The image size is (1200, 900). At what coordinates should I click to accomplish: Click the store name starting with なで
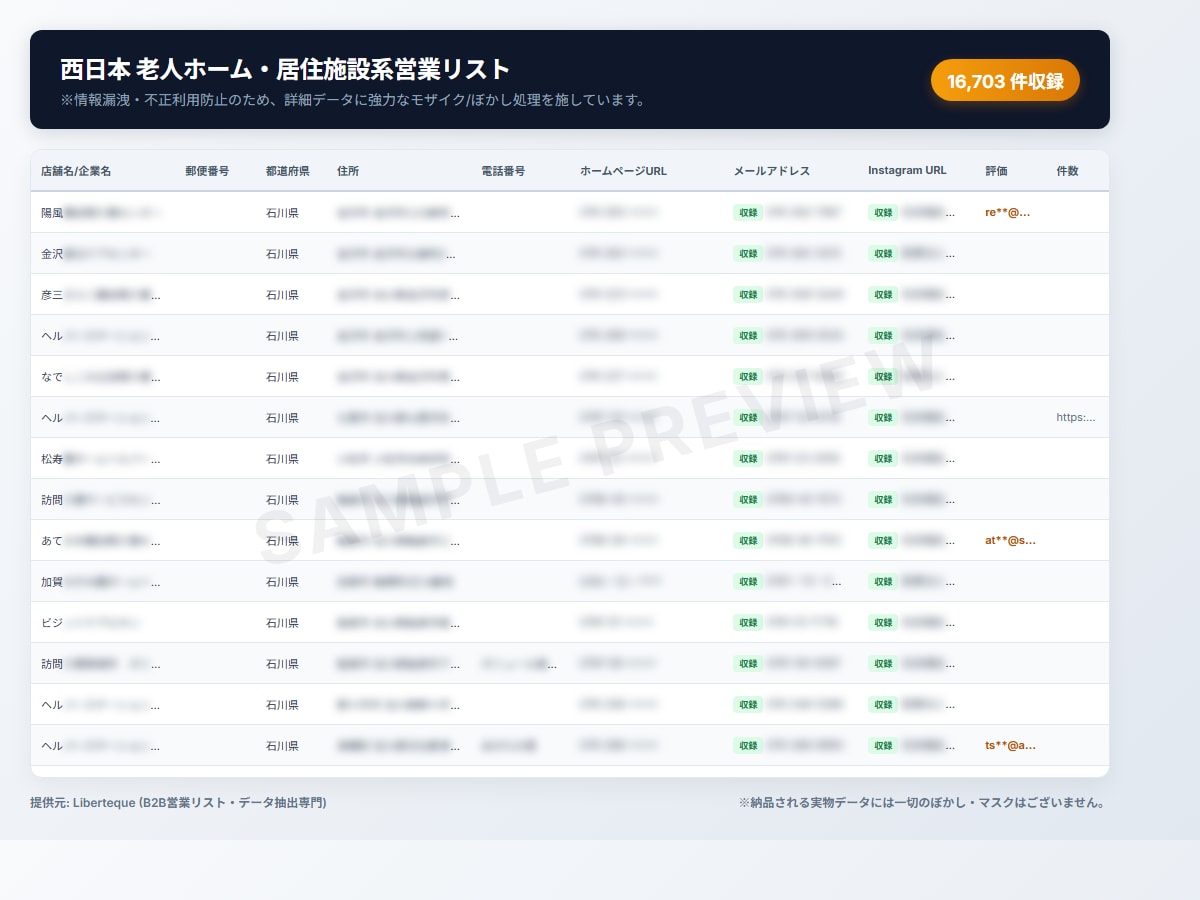(101, 377)
